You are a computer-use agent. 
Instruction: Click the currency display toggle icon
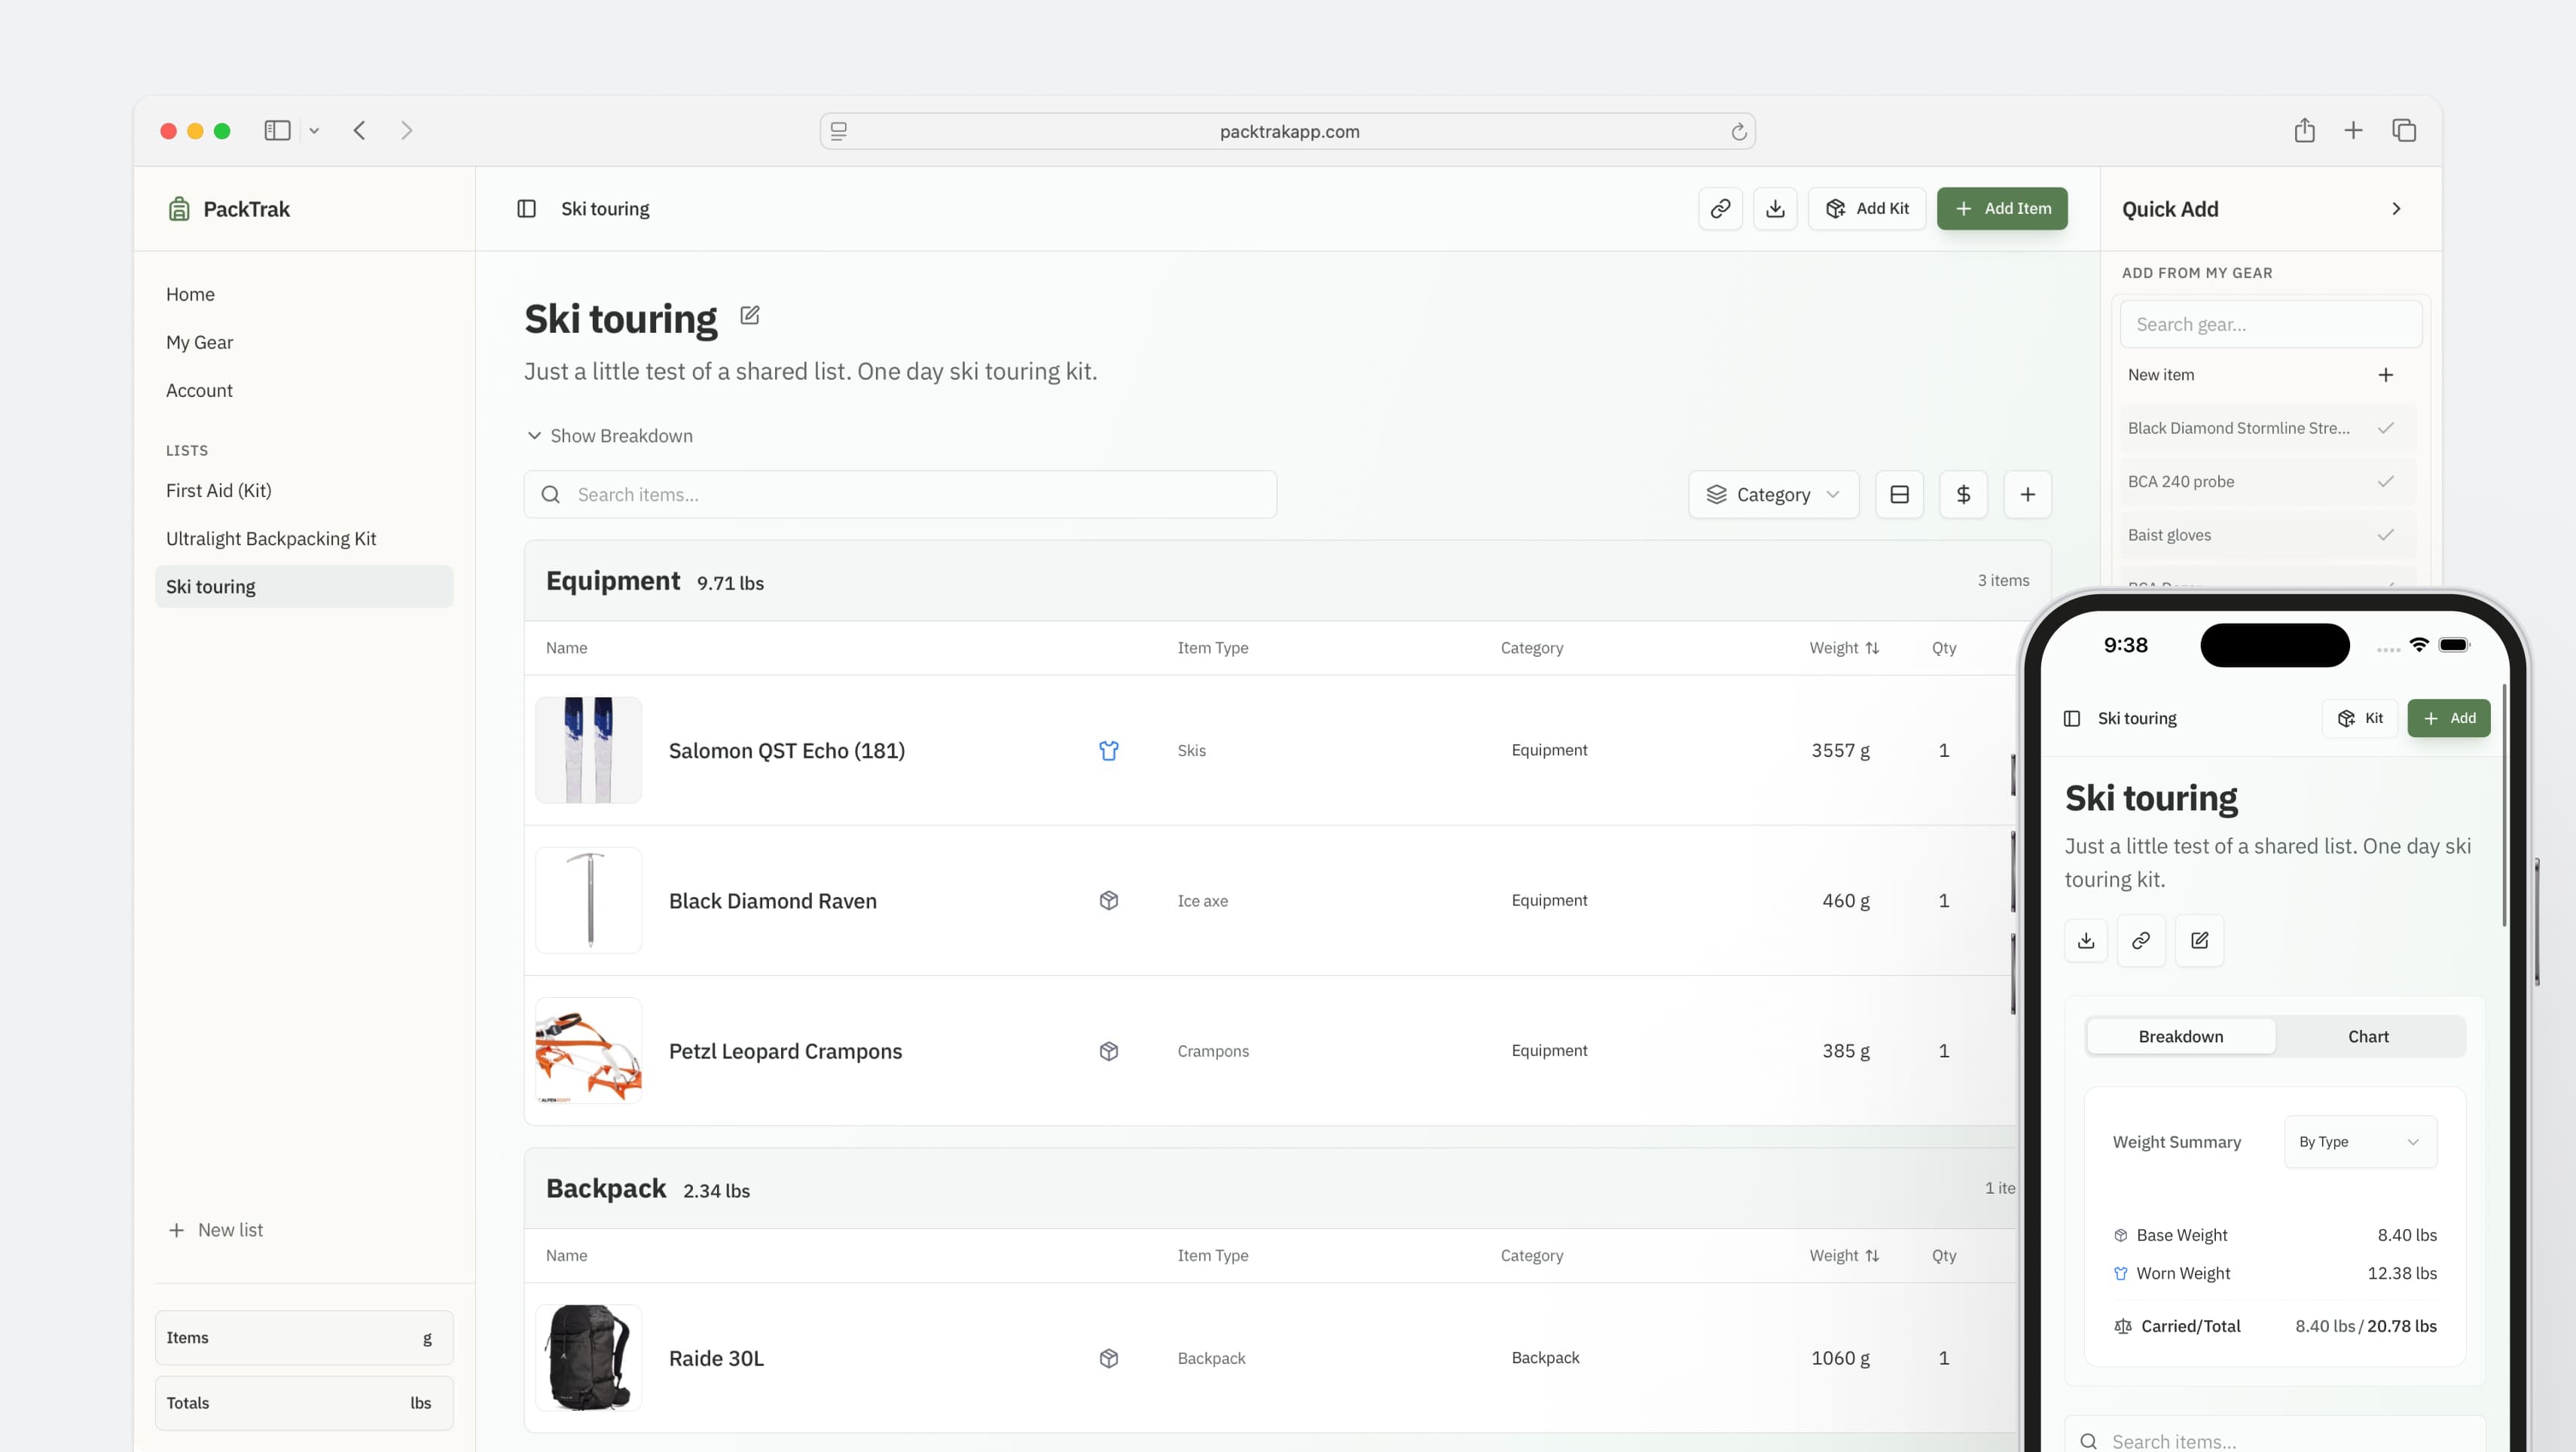click(1963, 494)
